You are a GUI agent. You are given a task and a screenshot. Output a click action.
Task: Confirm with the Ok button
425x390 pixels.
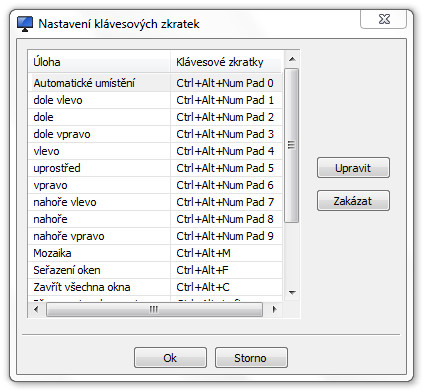[x=170, y=358]
